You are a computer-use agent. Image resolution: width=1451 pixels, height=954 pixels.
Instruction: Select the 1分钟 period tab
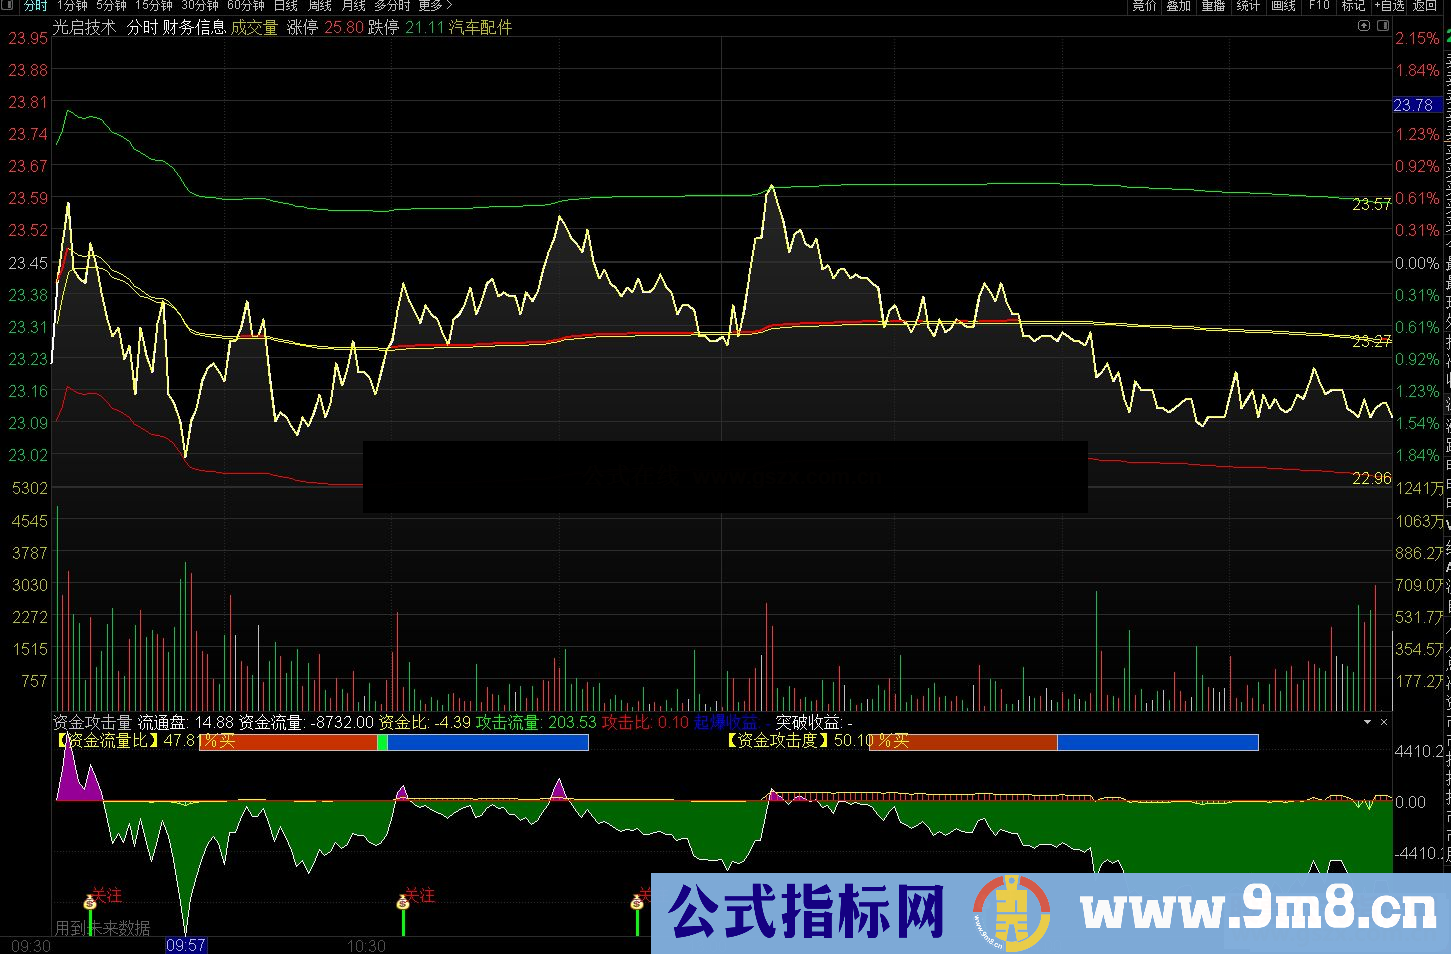point(72,6)
